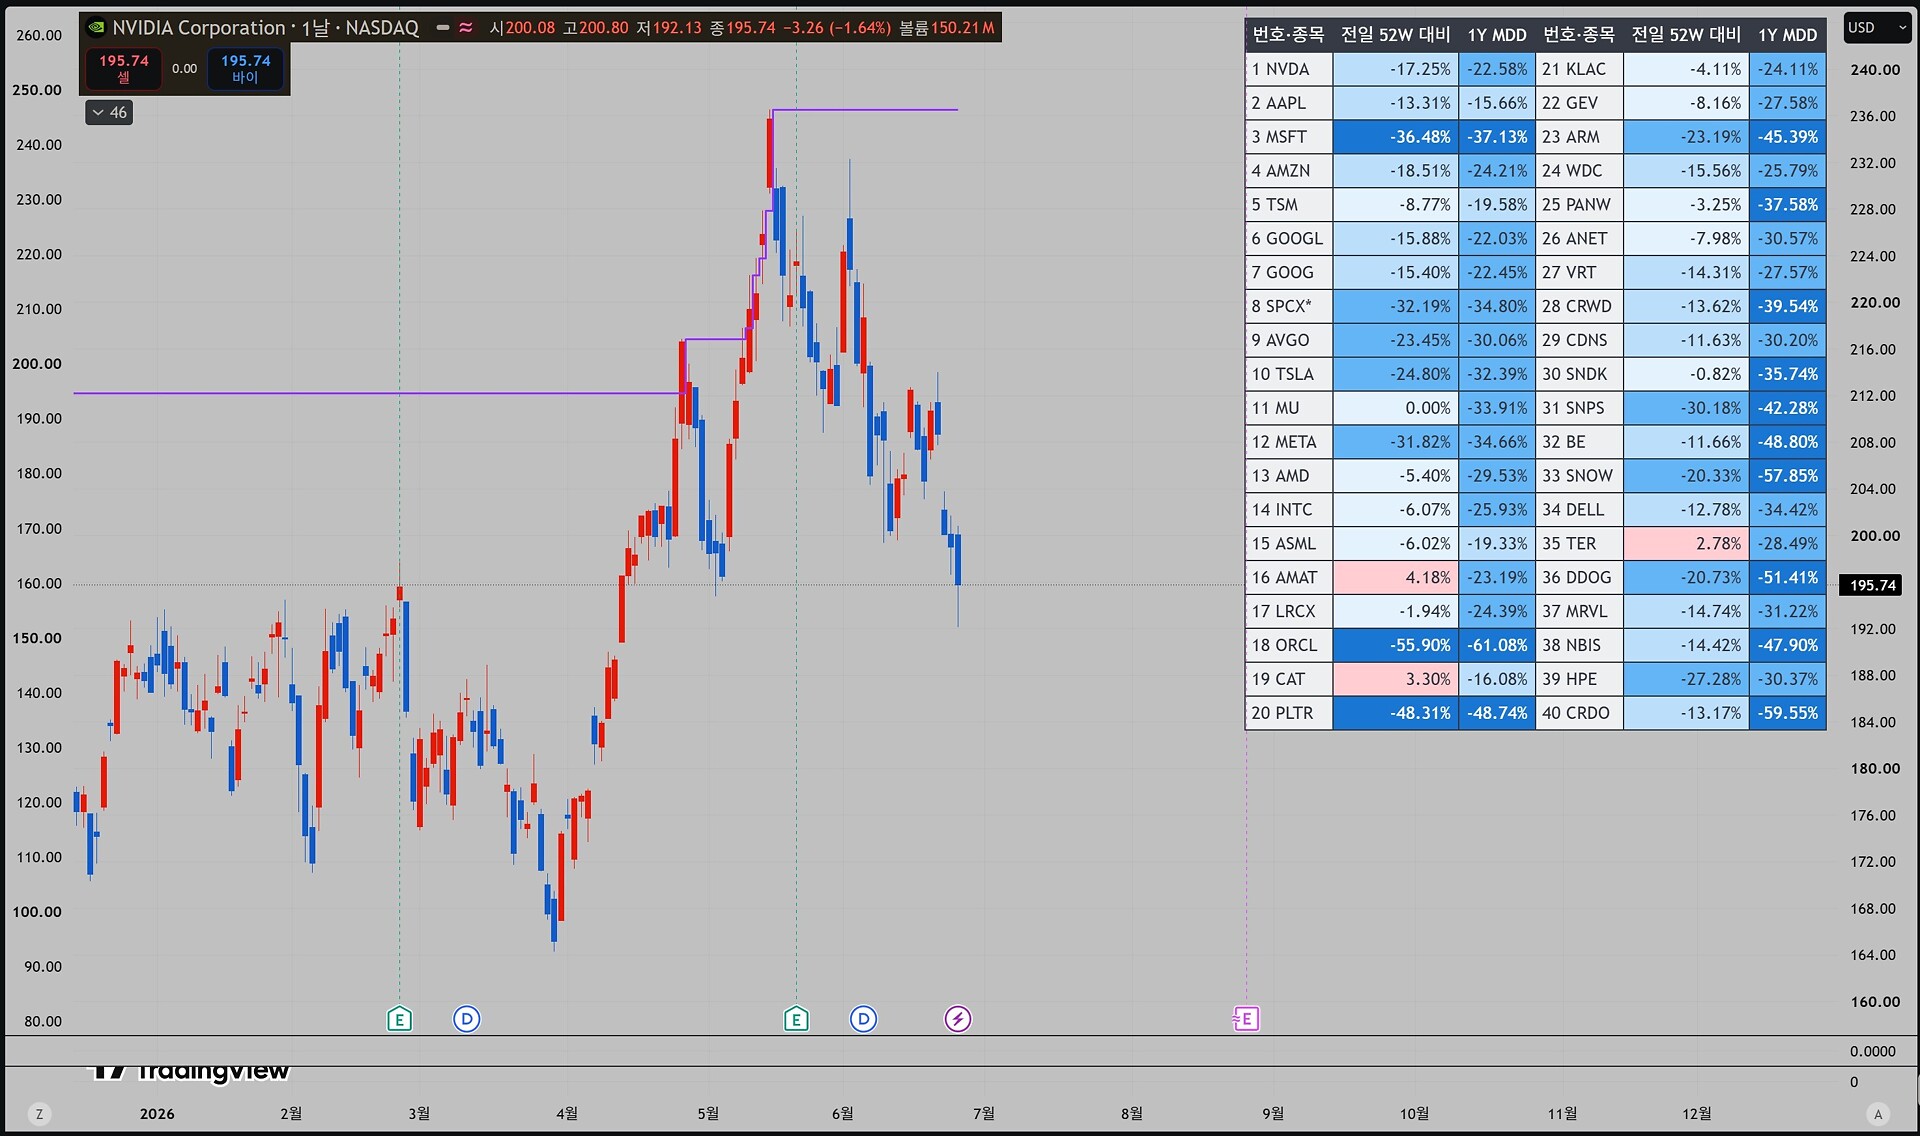Click the 11 MU cell in the table
Screen dimensions: 1920x1136
point(1289,408)
